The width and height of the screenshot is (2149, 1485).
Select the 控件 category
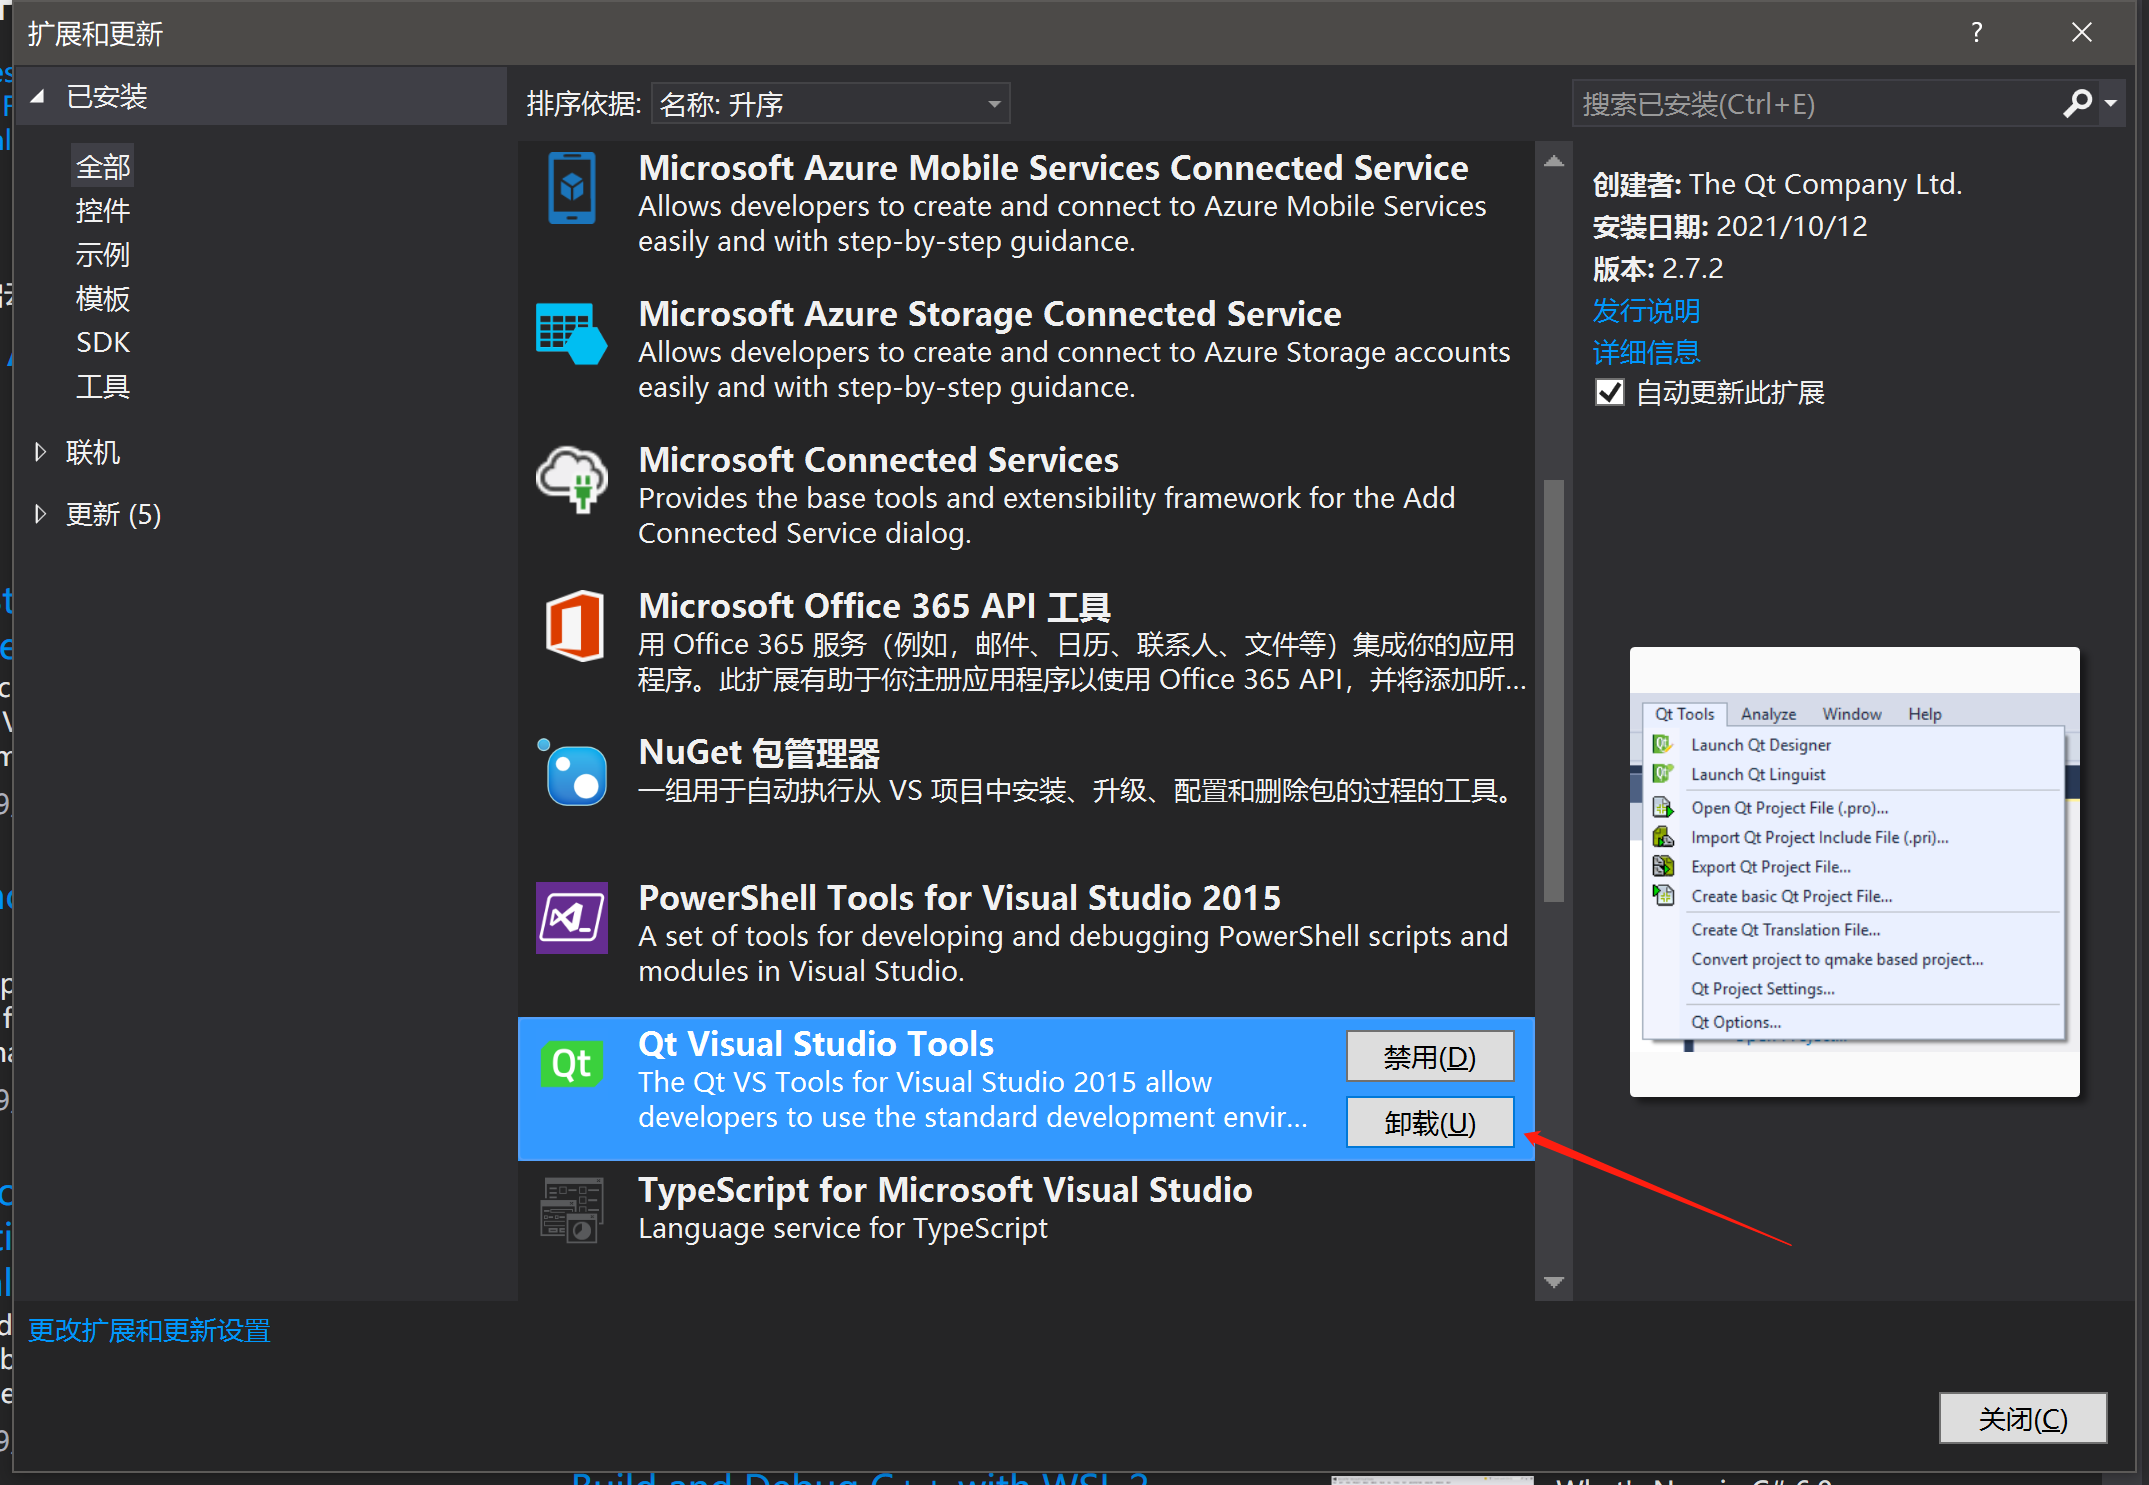pos(103,211)
